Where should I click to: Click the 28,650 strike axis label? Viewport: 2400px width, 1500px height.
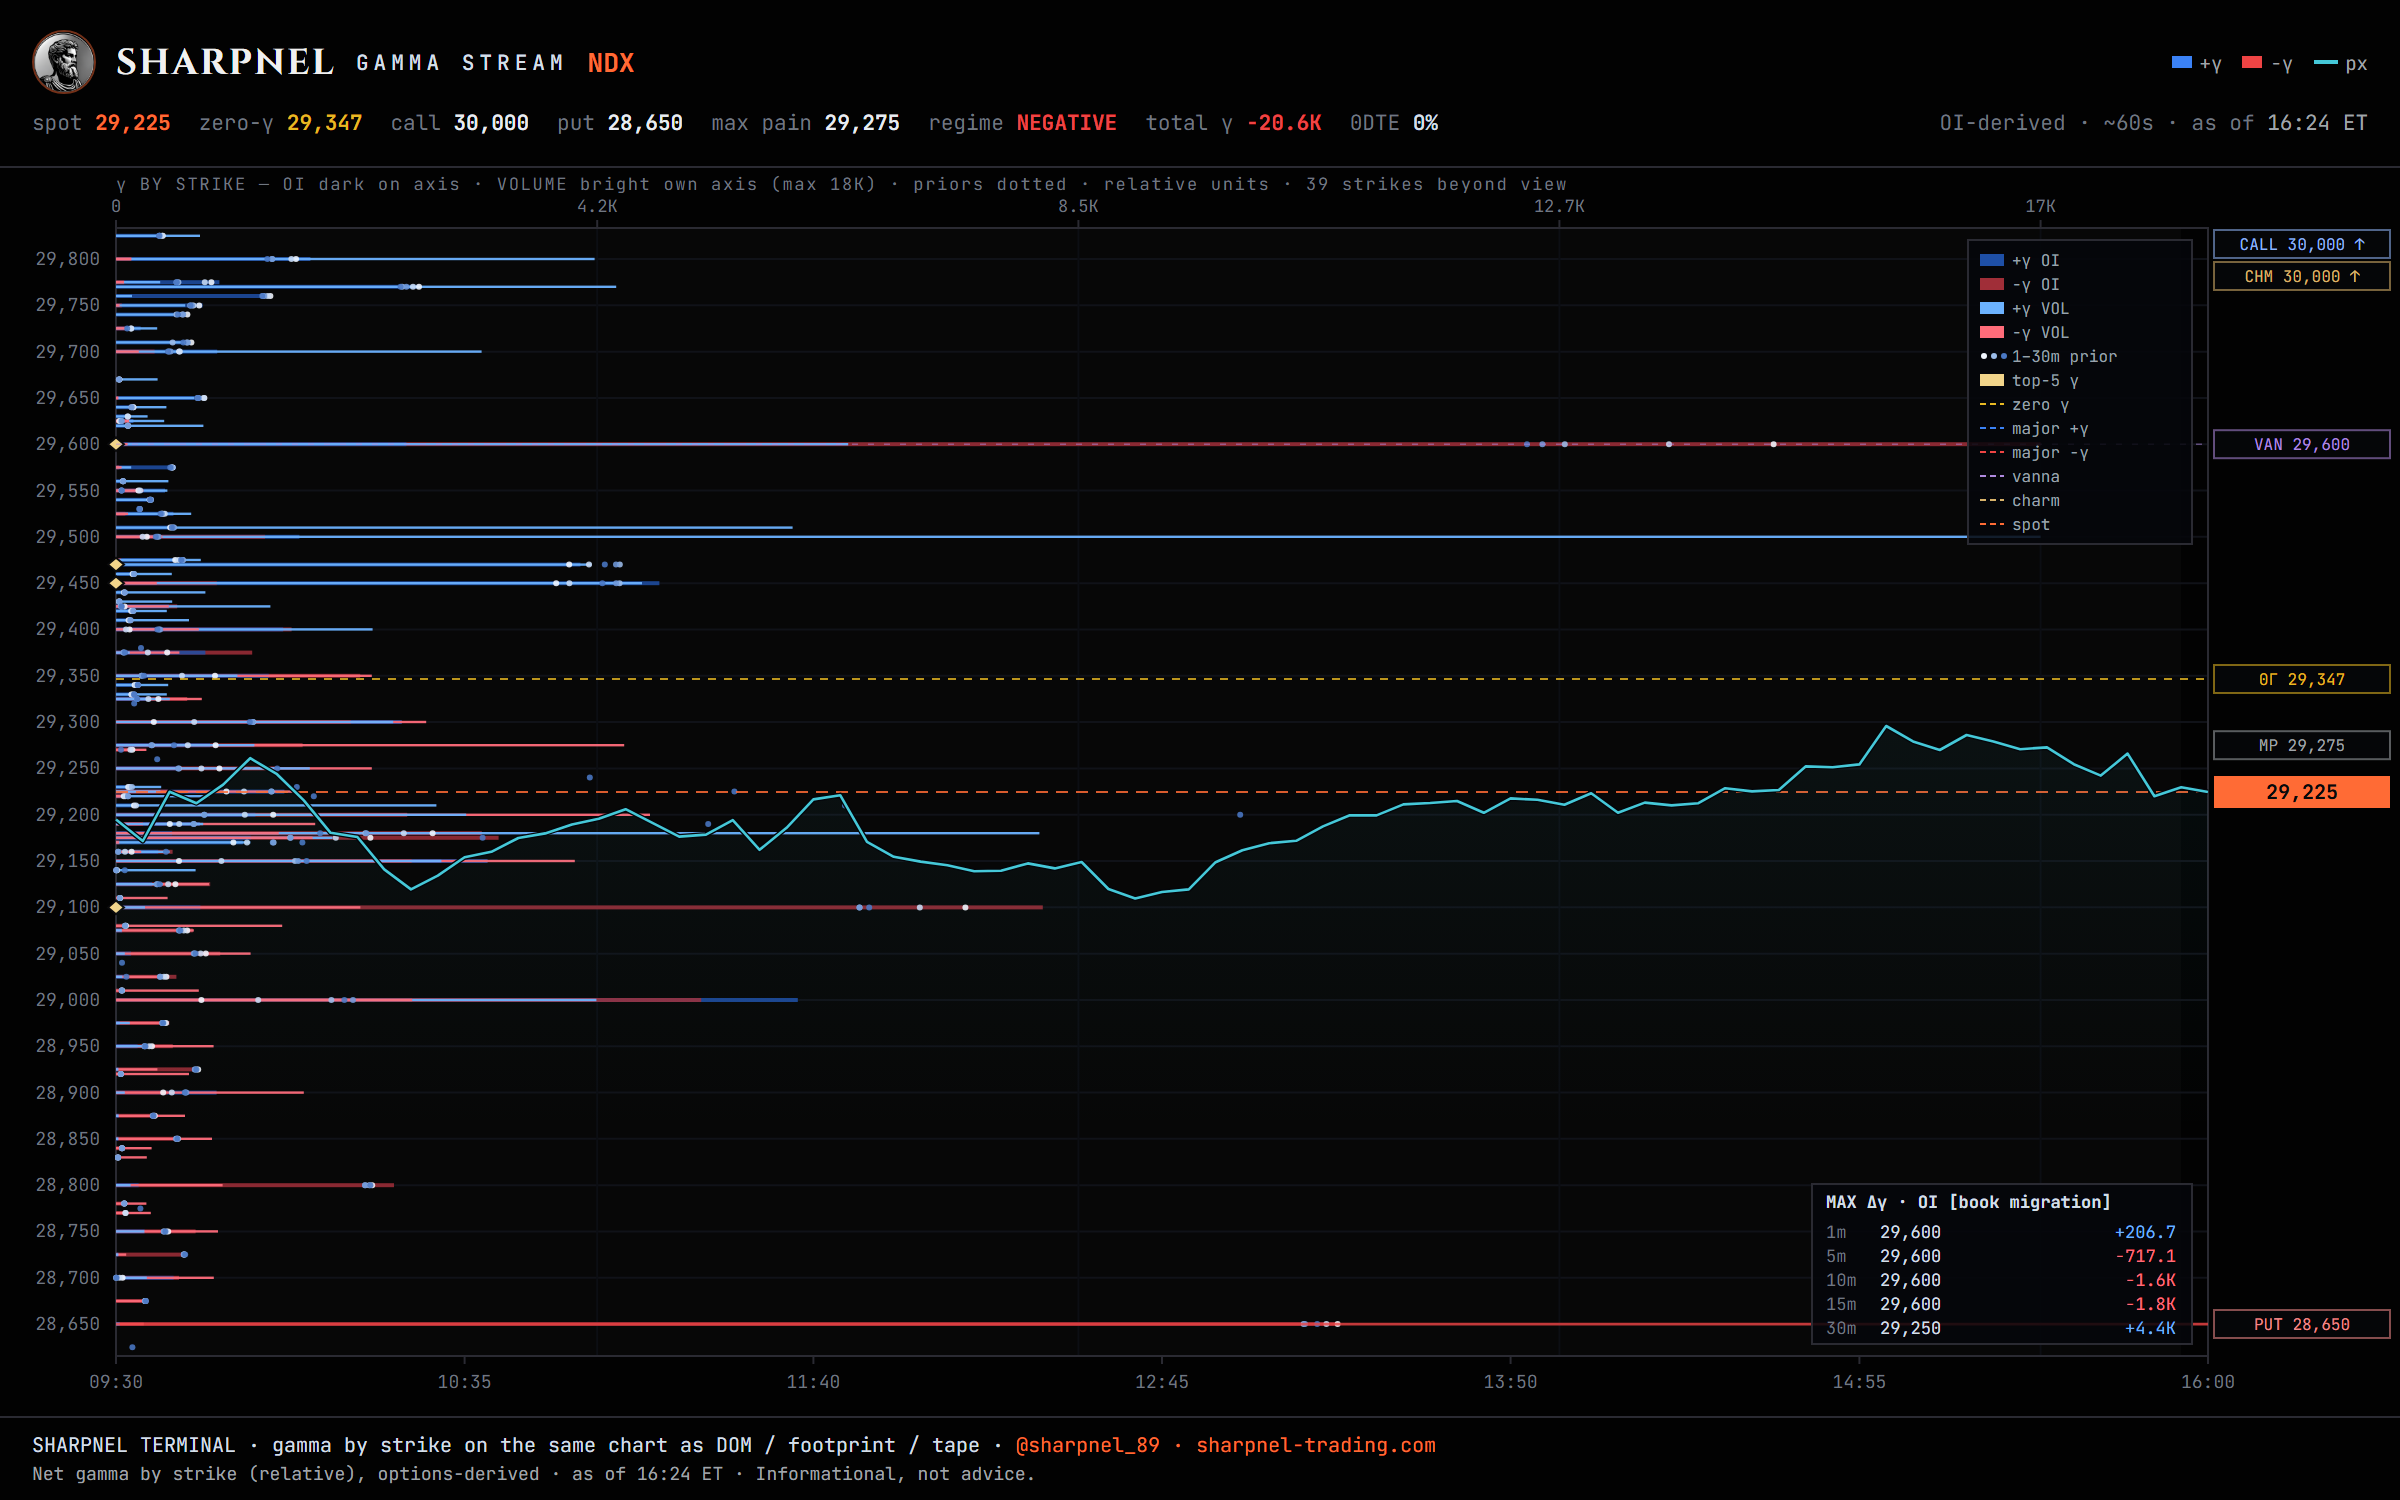click(68, 1324)
